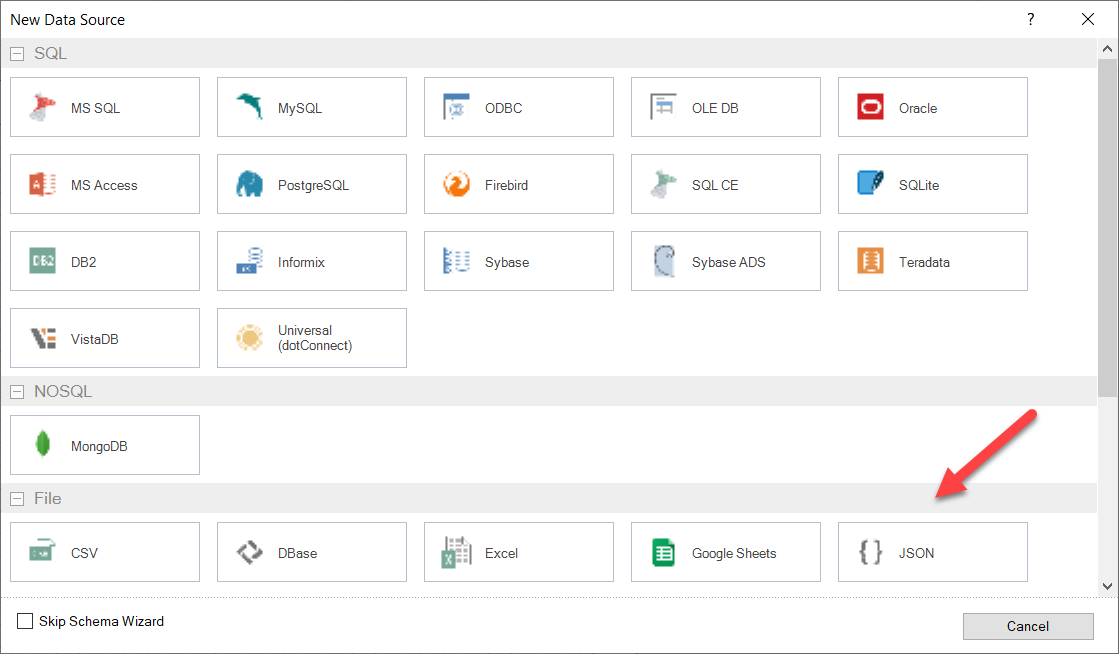1119x654 pixels.
Task: Click the Teradata label text
Action: (924, 262)
